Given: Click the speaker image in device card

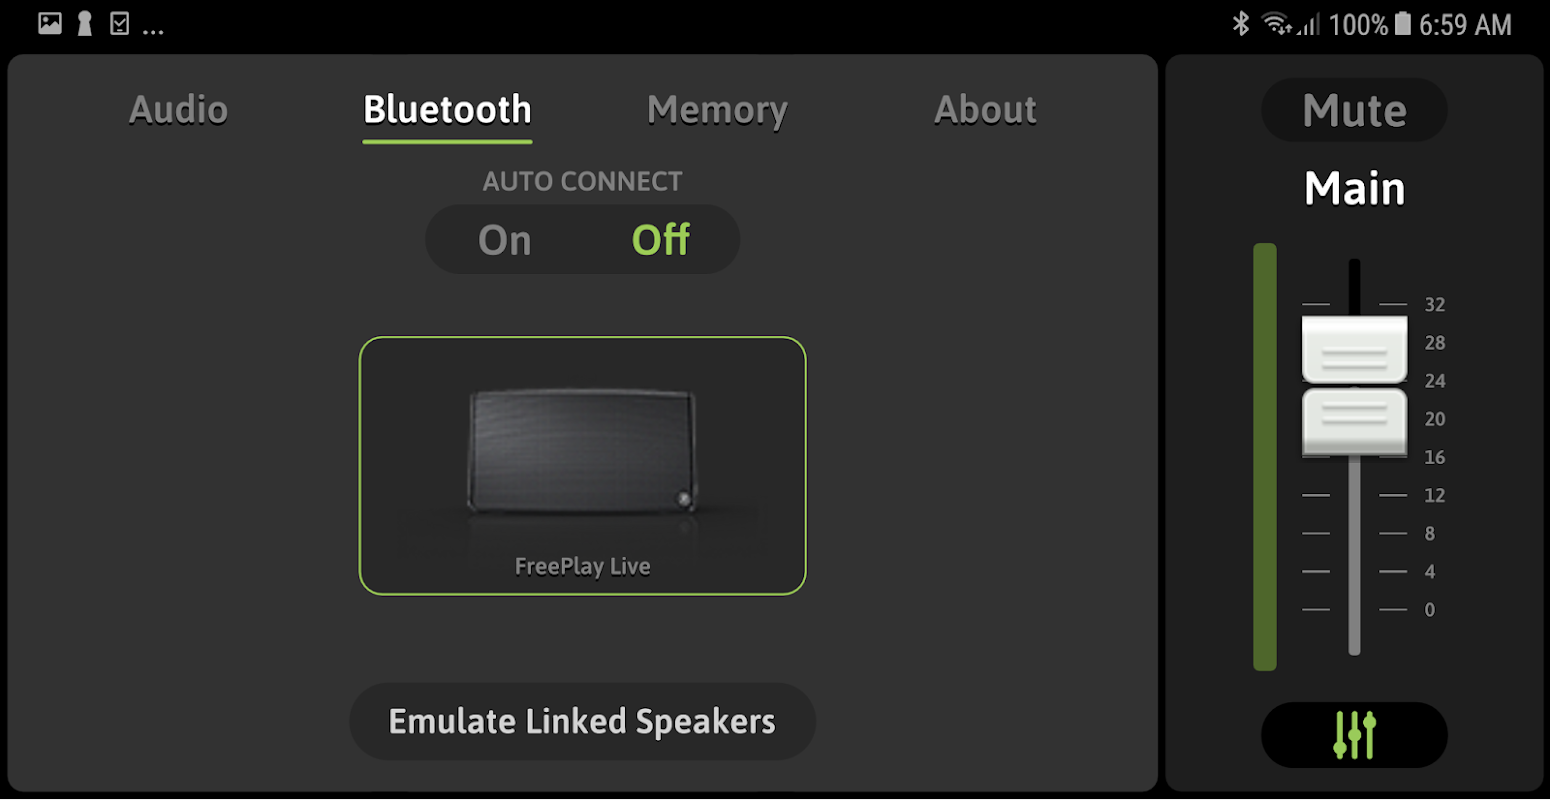Looking at the screenshot, I should [581, 452].
